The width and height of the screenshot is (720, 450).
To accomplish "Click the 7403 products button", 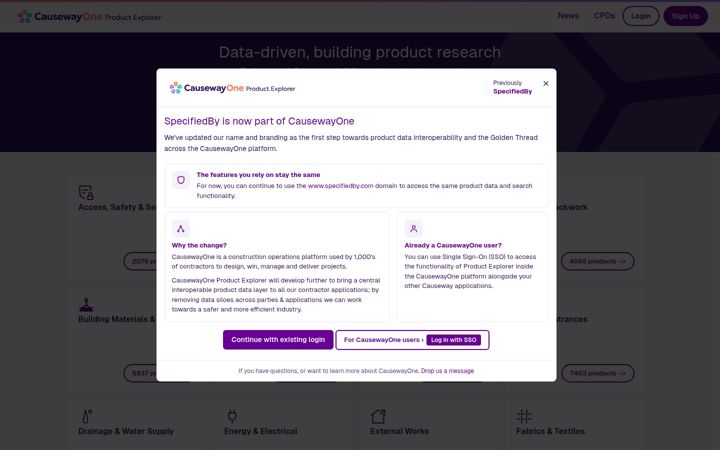I will pos(597,373).
